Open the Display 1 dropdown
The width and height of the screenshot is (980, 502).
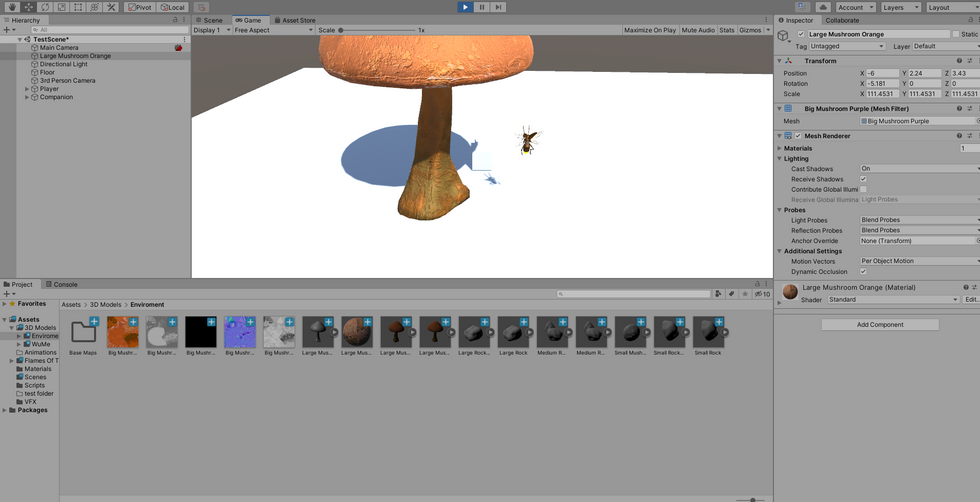(x=212, y=30)
